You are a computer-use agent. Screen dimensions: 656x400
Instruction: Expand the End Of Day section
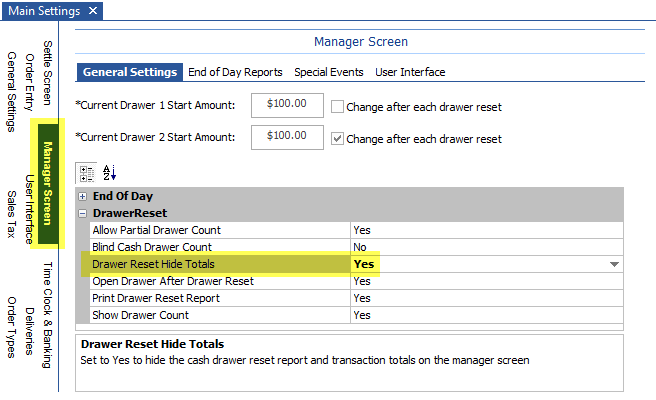pyautogui.click(x=83, y=197)
